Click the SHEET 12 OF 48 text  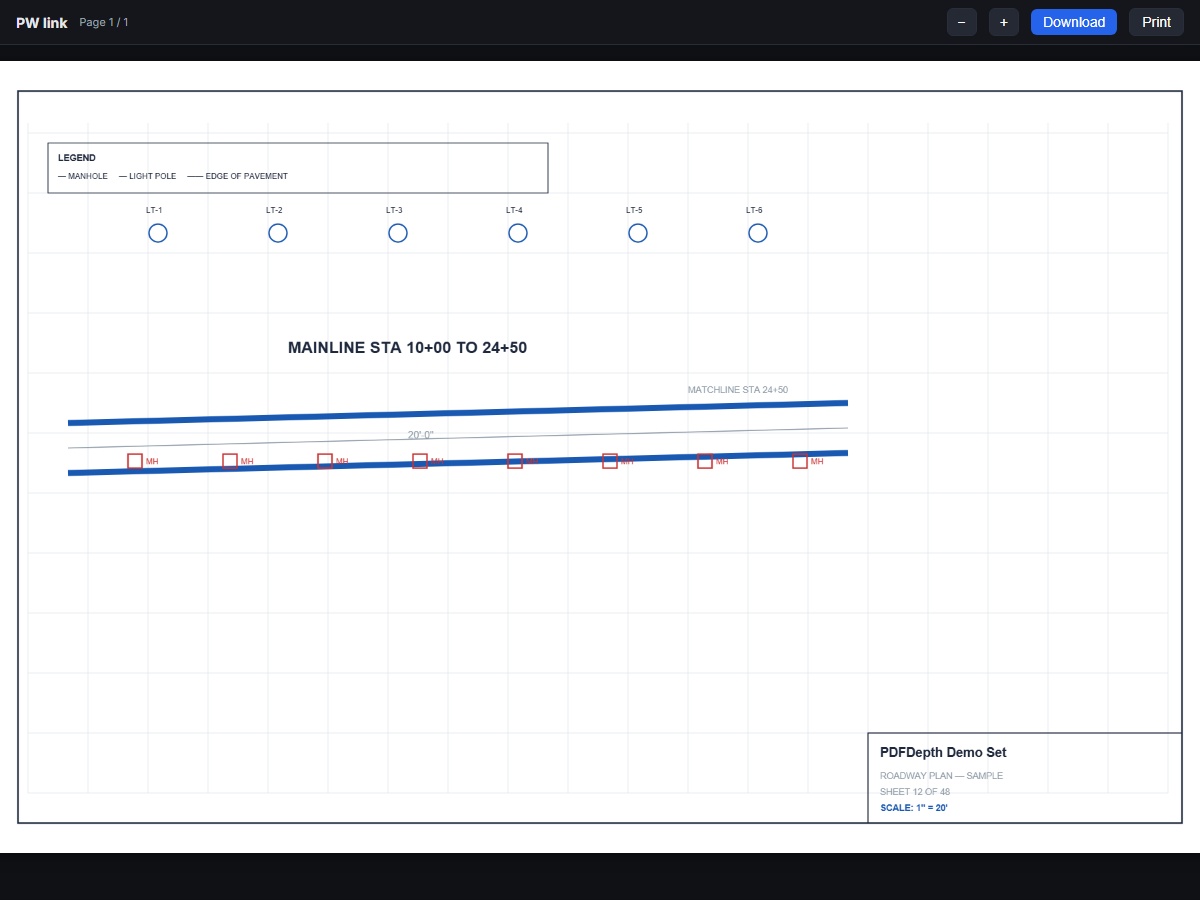[x=915, y=792]
